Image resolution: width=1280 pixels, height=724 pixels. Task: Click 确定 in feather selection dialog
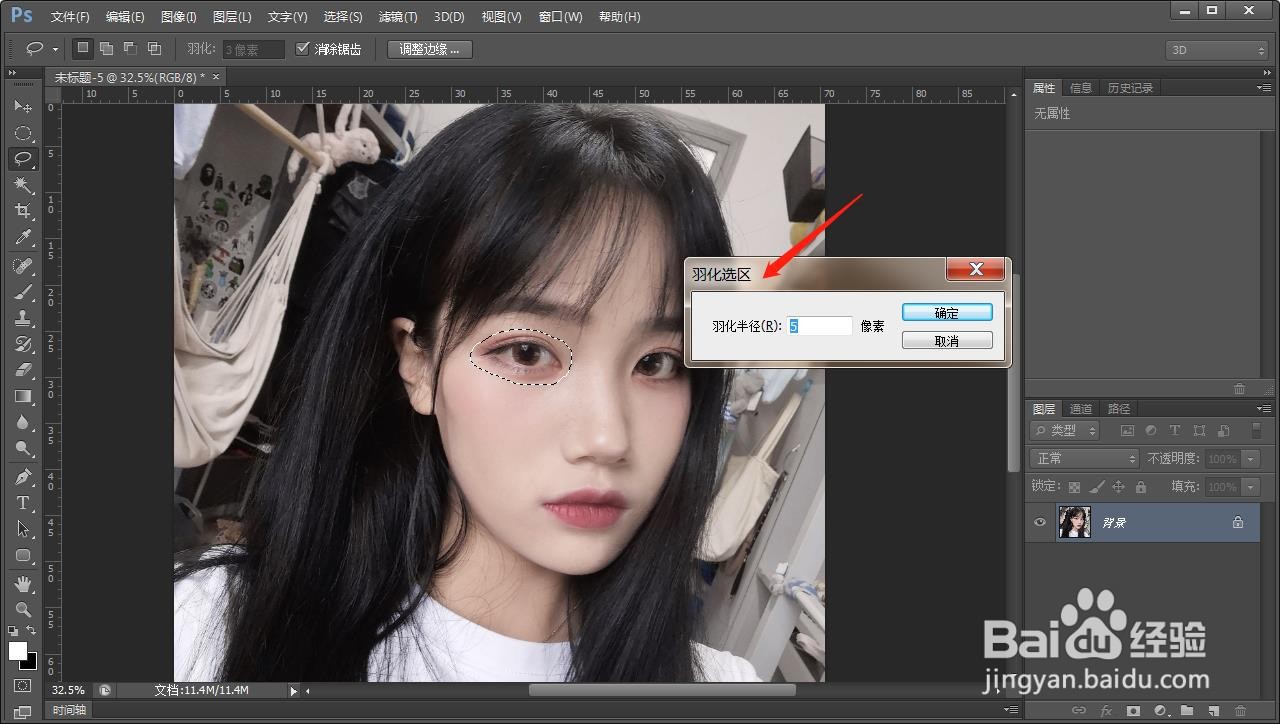point(947,313)
